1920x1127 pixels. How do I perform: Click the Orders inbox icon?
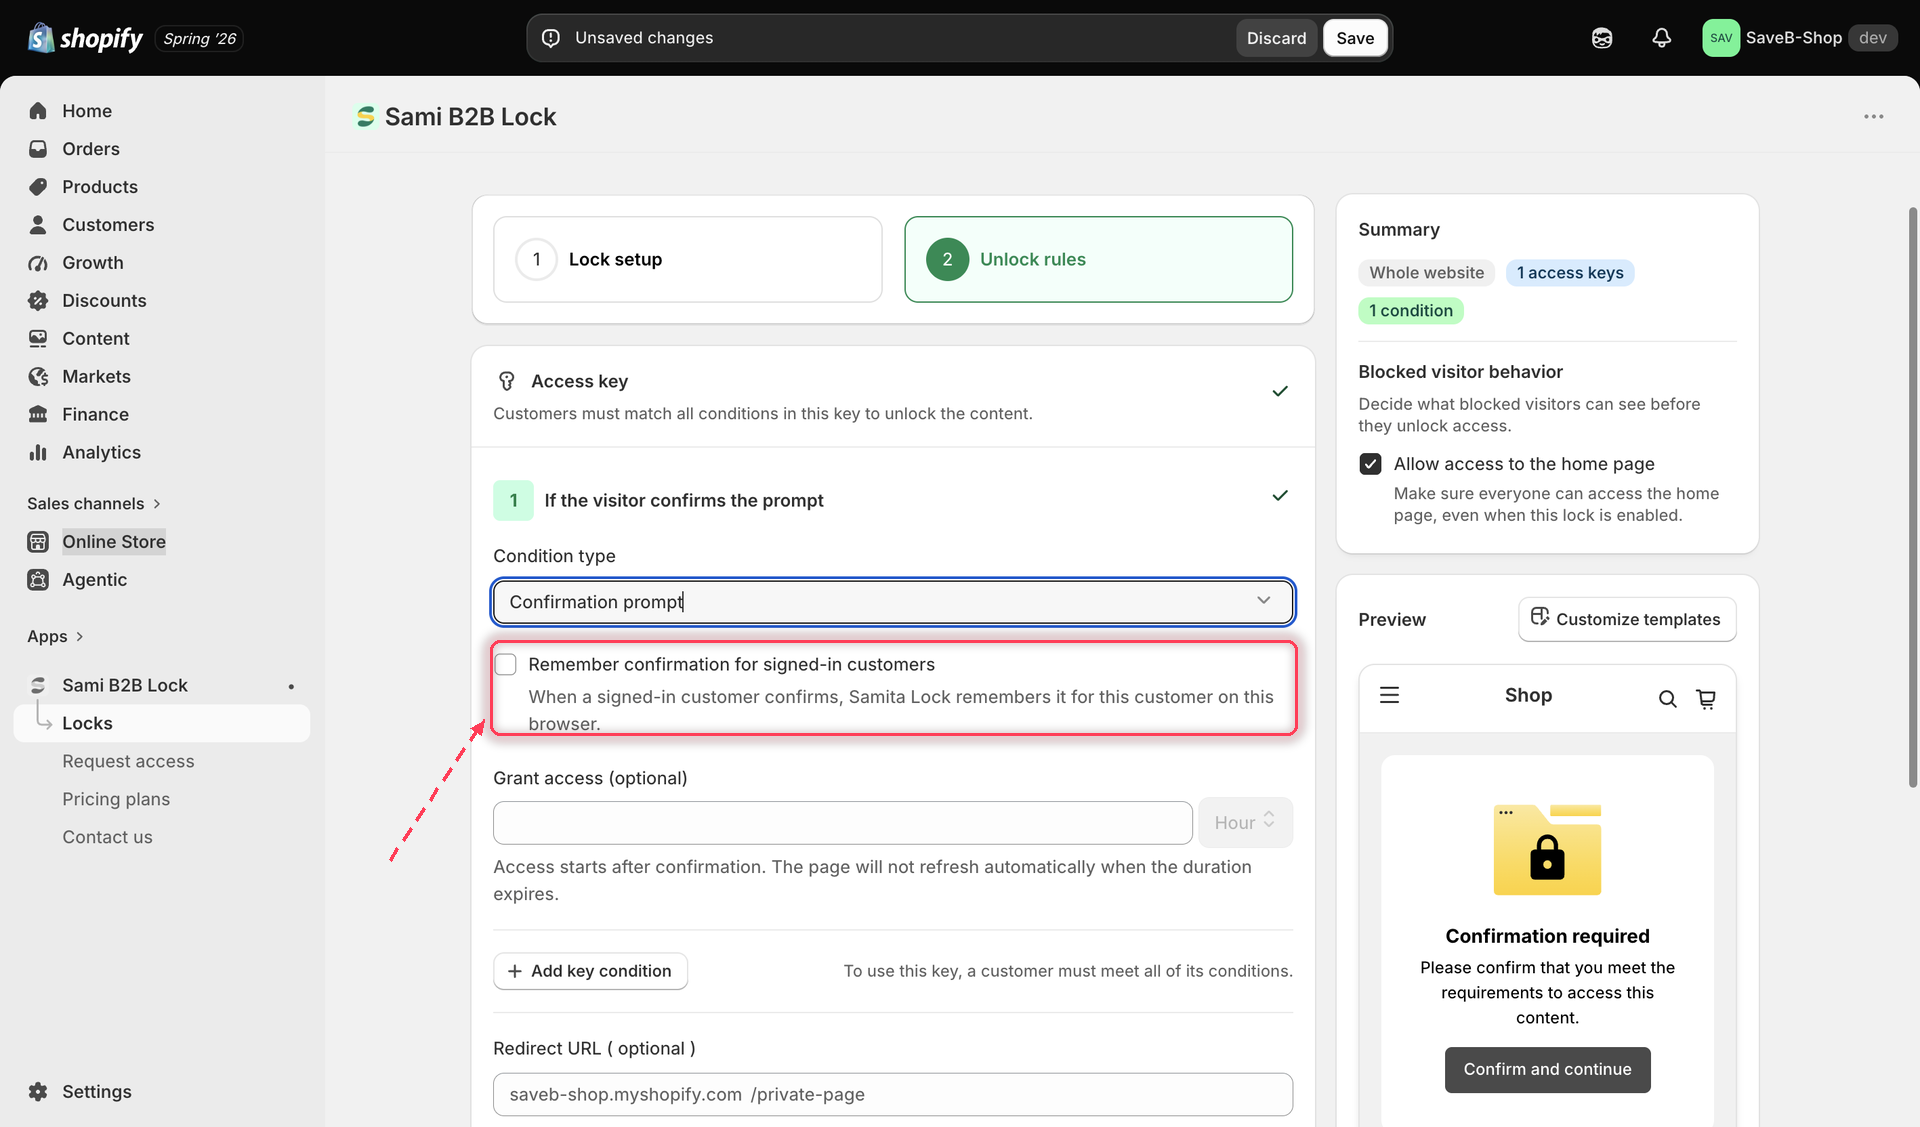[x=38, y=149]
